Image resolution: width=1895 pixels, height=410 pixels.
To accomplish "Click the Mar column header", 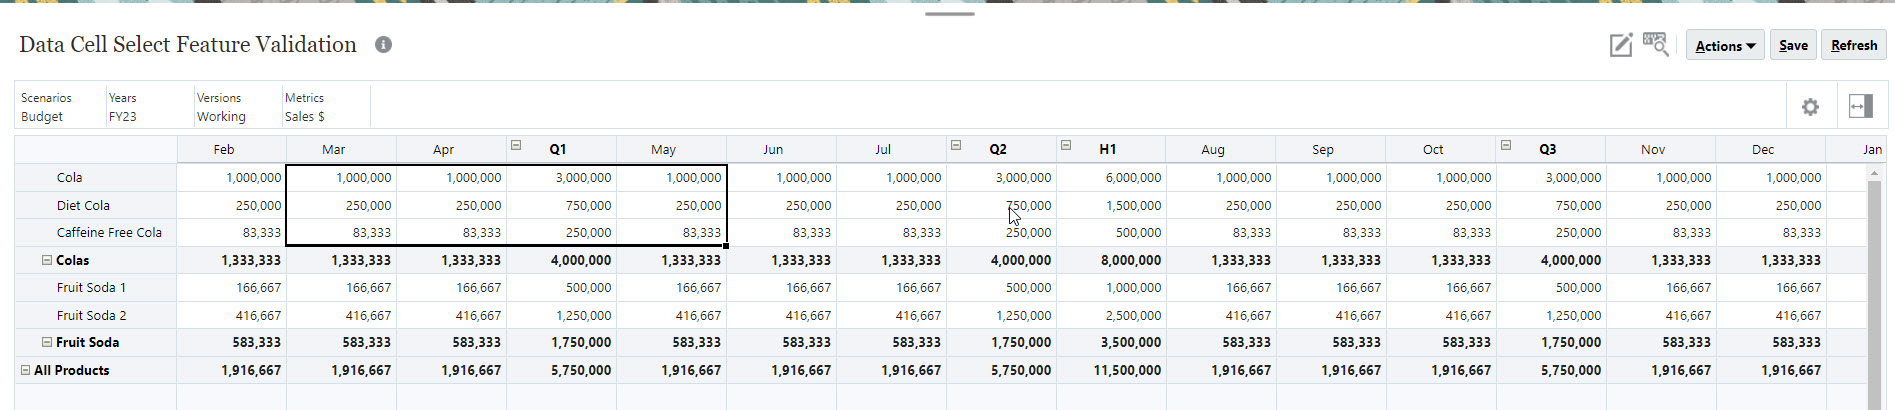I will pyautogui.click(x=341, y=149).
